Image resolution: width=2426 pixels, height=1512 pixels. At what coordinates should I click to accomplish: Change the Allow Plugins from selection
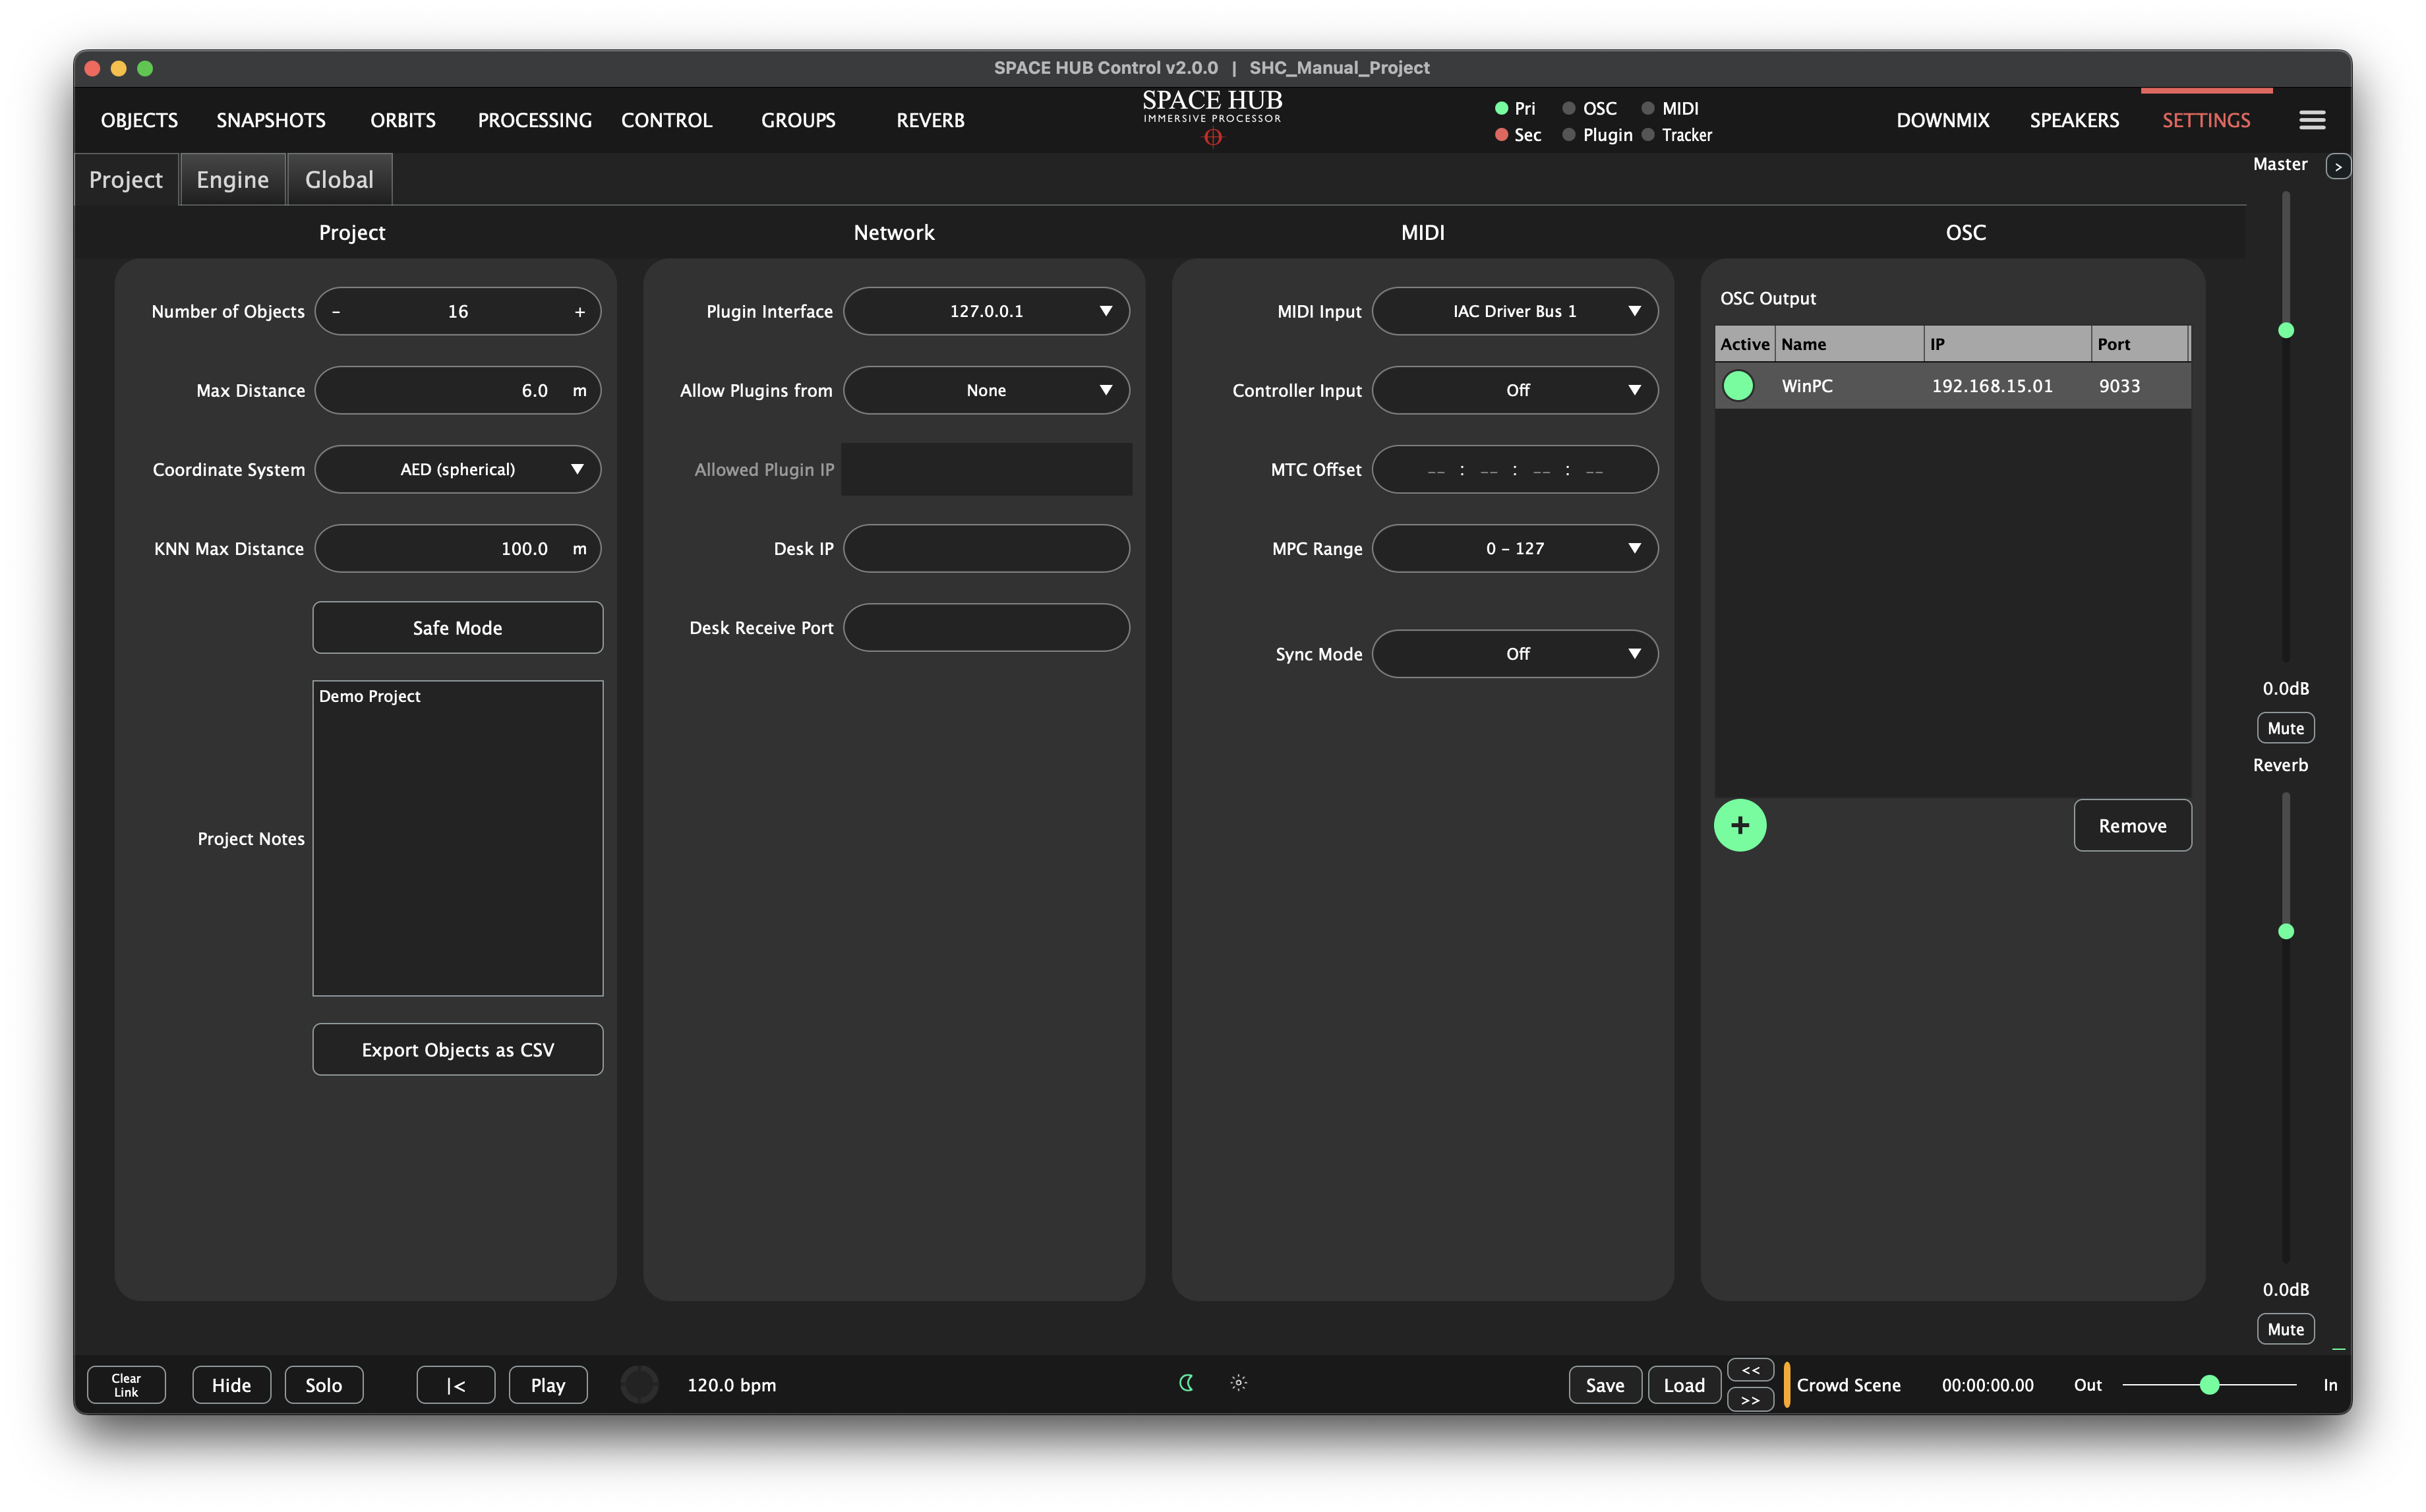point(986,390)
